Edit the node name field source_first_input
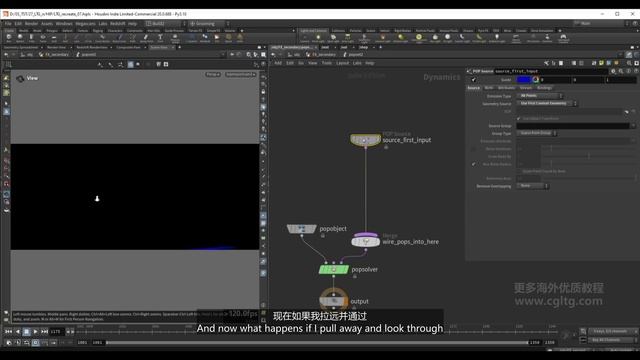 coord(551,71)
